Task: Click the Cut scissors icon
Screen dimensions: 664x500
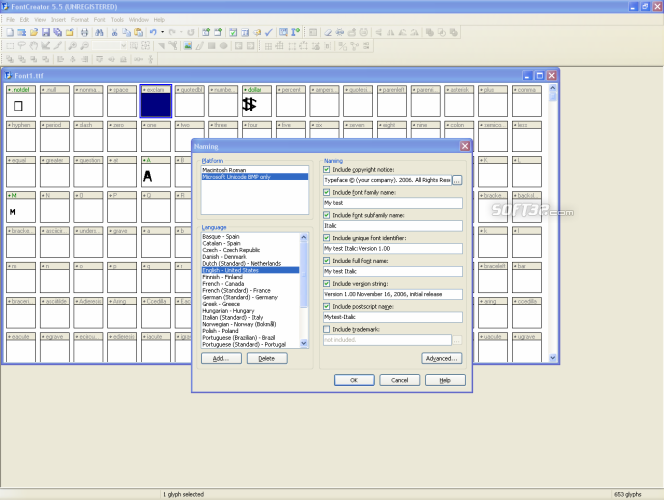Action: click(114, 32)
